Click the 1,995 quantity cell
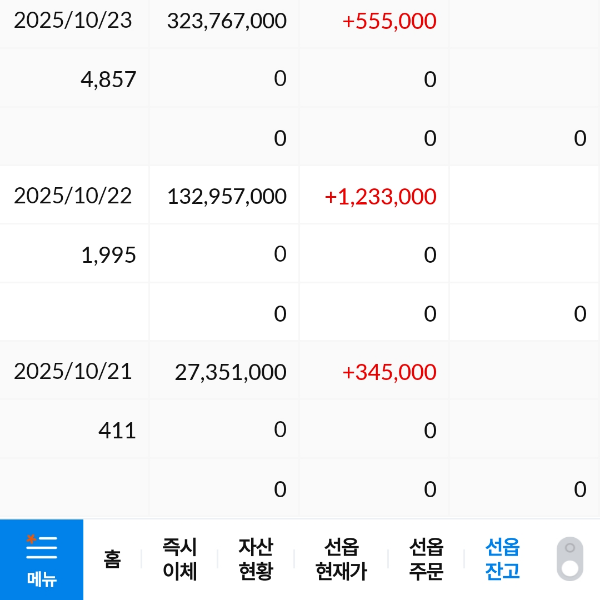Screen dimensions: 600x600 (x=108, y=255)
